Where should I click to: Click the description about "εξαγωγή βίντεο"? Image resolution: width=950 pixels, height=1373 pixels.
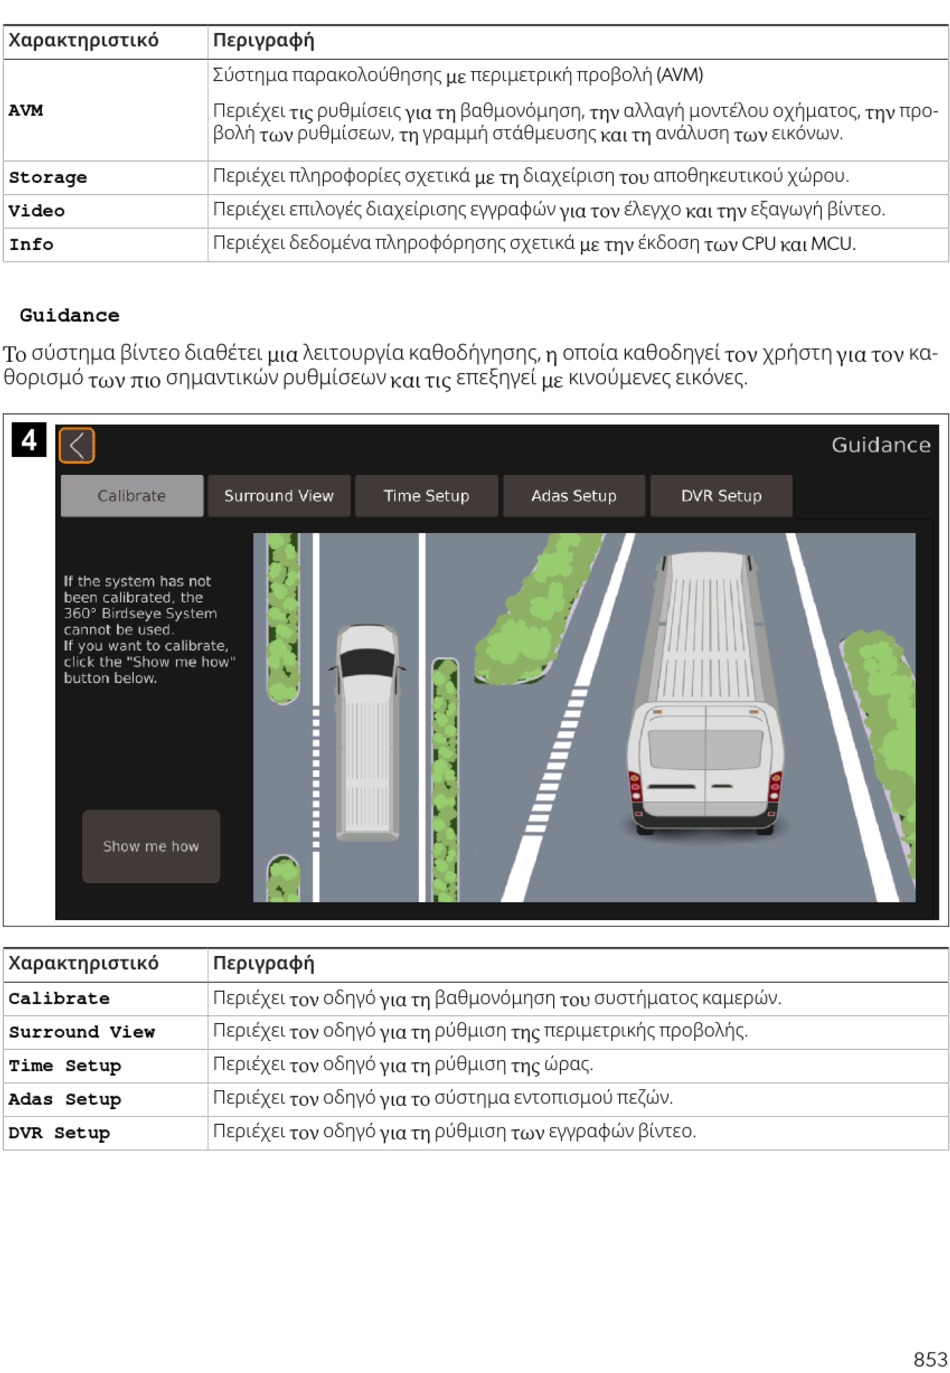coord(549,210)
